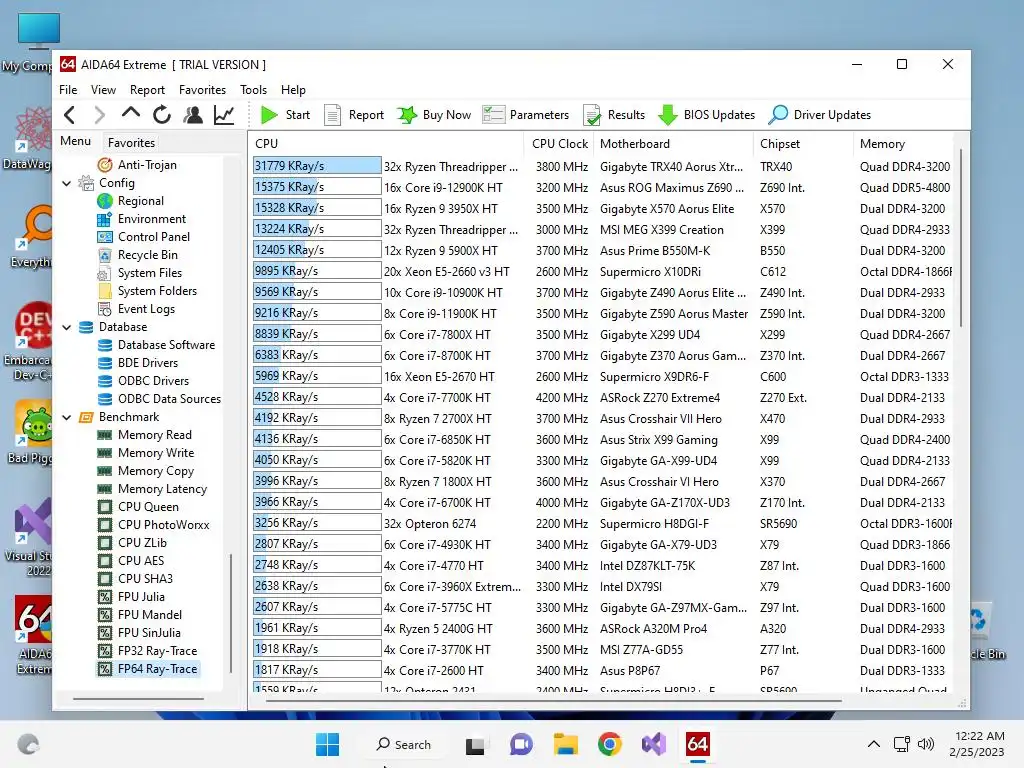This screenshot has height=768, width=1024.
Task: Open the View menu
Action: [103, 89]
